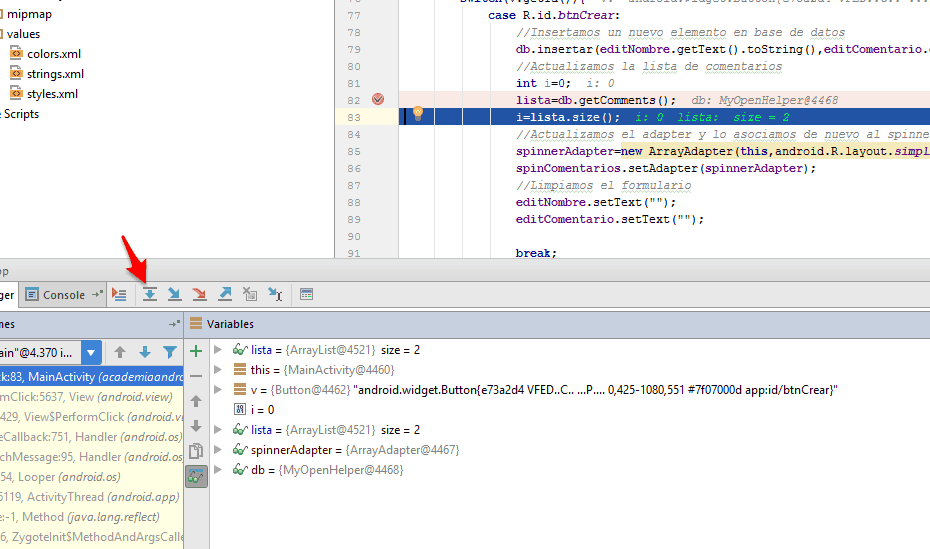Select frame 'eCallback:751, Handler'
Viewport: 930px width, 549px height.
(91, 437)
